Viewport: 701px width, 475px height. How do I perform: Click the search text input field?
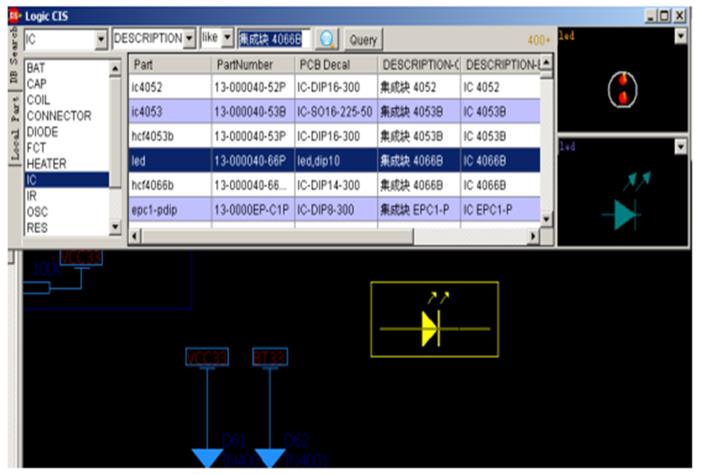(x=274, y=39)
